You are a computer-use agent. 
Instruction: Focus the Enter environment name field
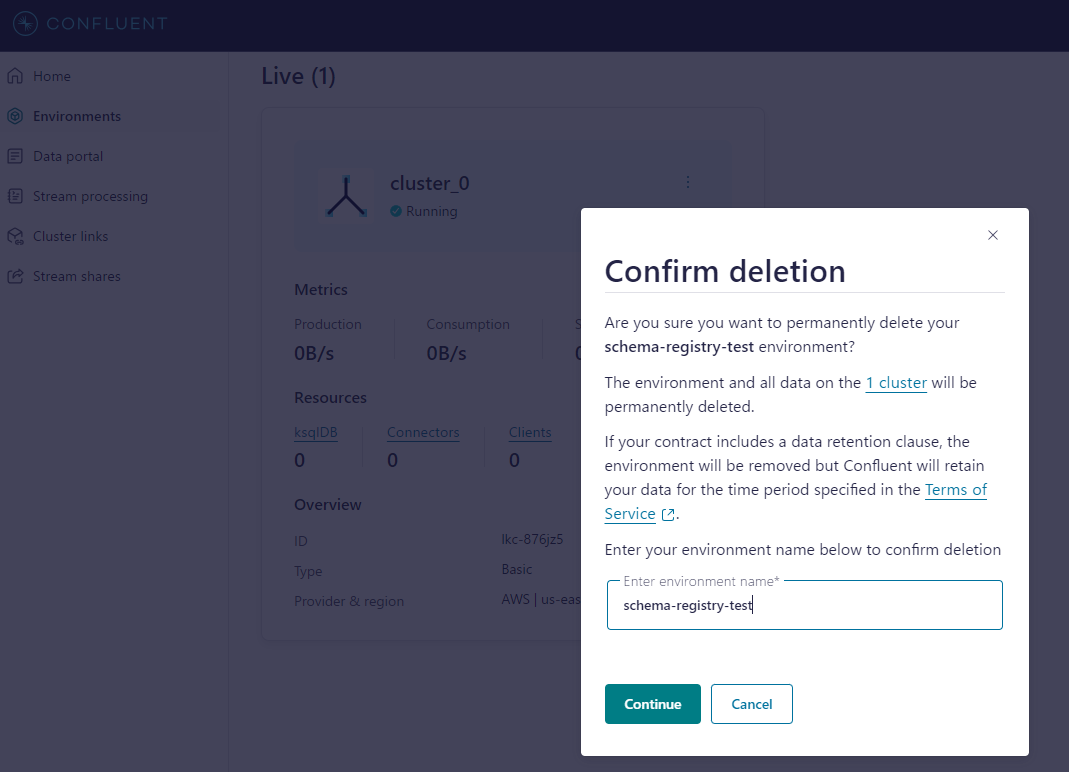coord(804,605)
